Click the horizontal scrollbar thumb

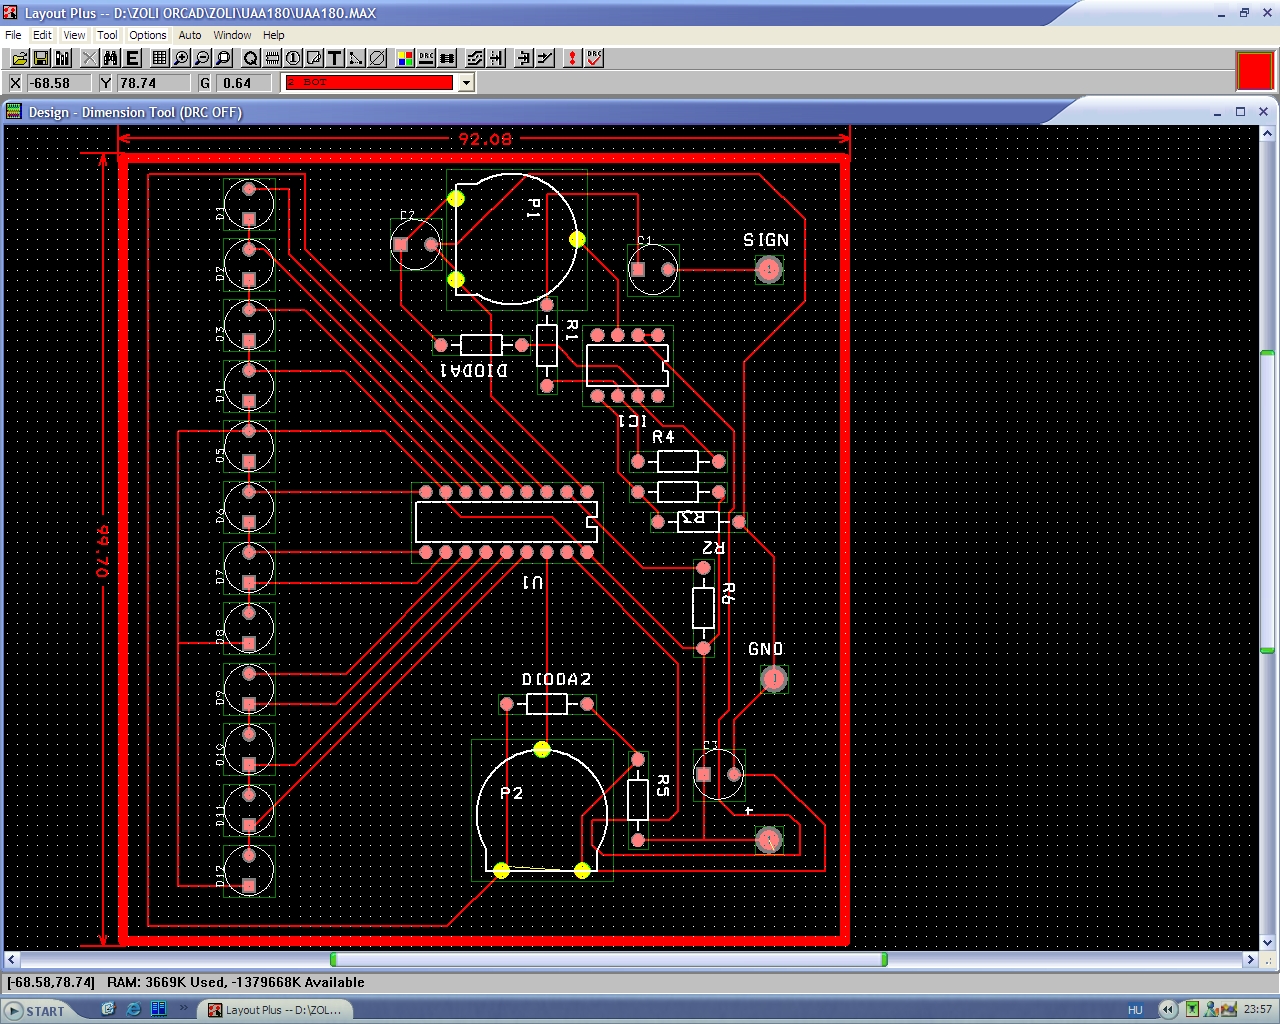point(609,960)
